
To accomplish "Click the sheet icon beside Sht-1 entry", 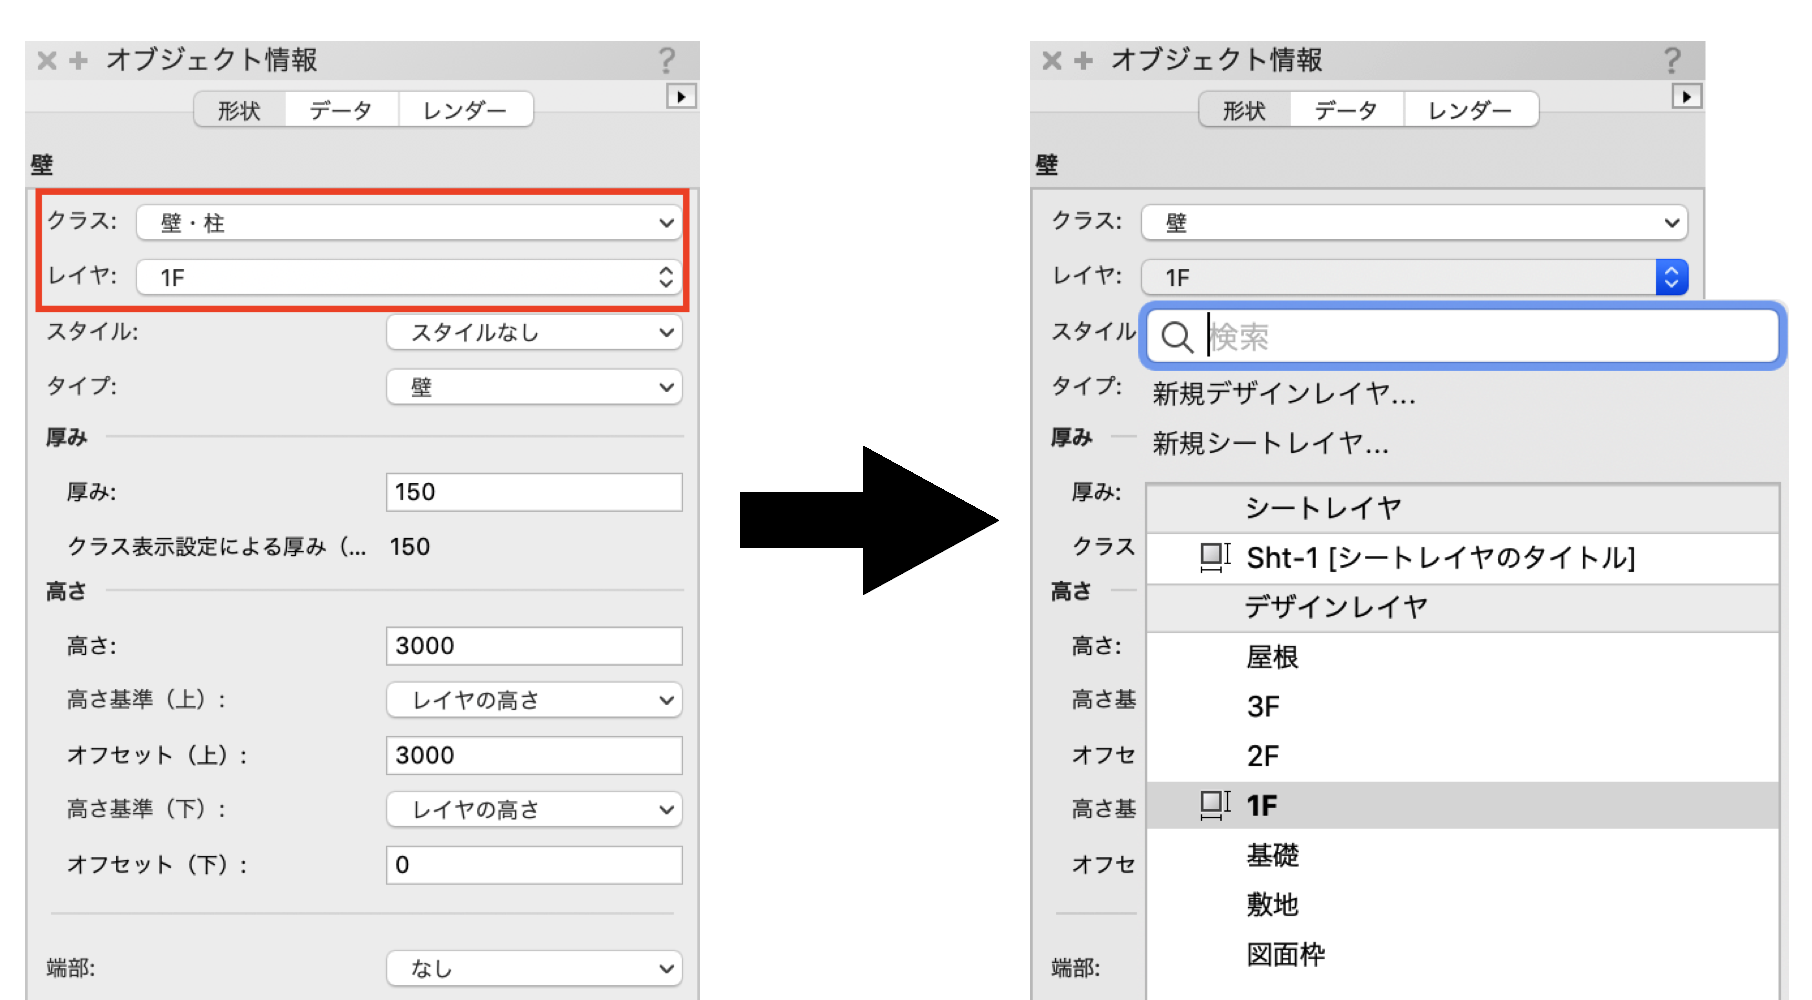I will point(1215,557).
